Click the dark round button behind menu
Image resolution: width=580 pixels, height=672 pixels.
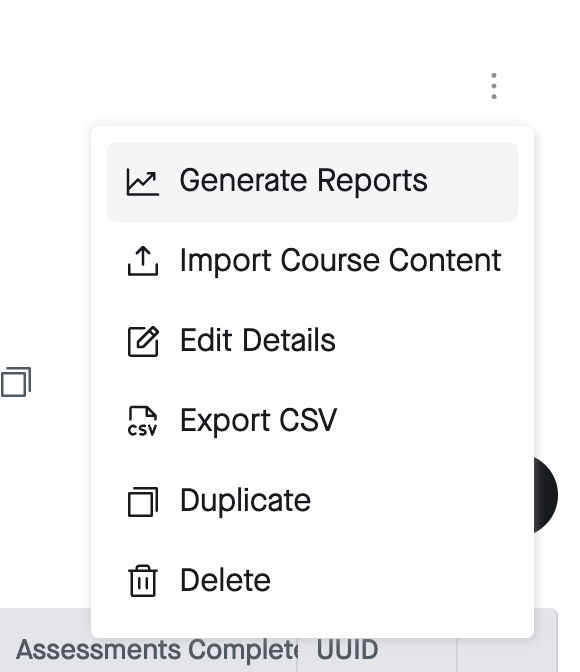(x=546, y=495)
